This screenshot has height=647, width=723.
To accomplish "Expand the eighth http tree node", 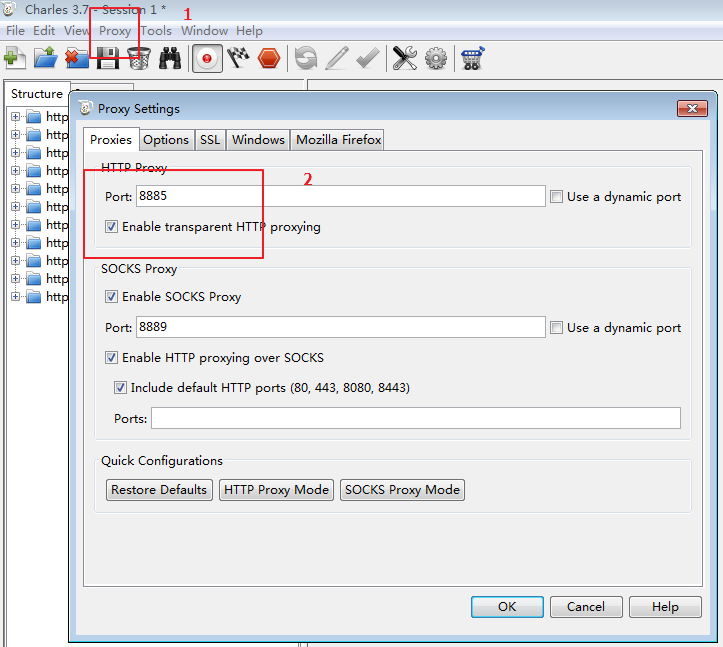I will coord(16,243).
